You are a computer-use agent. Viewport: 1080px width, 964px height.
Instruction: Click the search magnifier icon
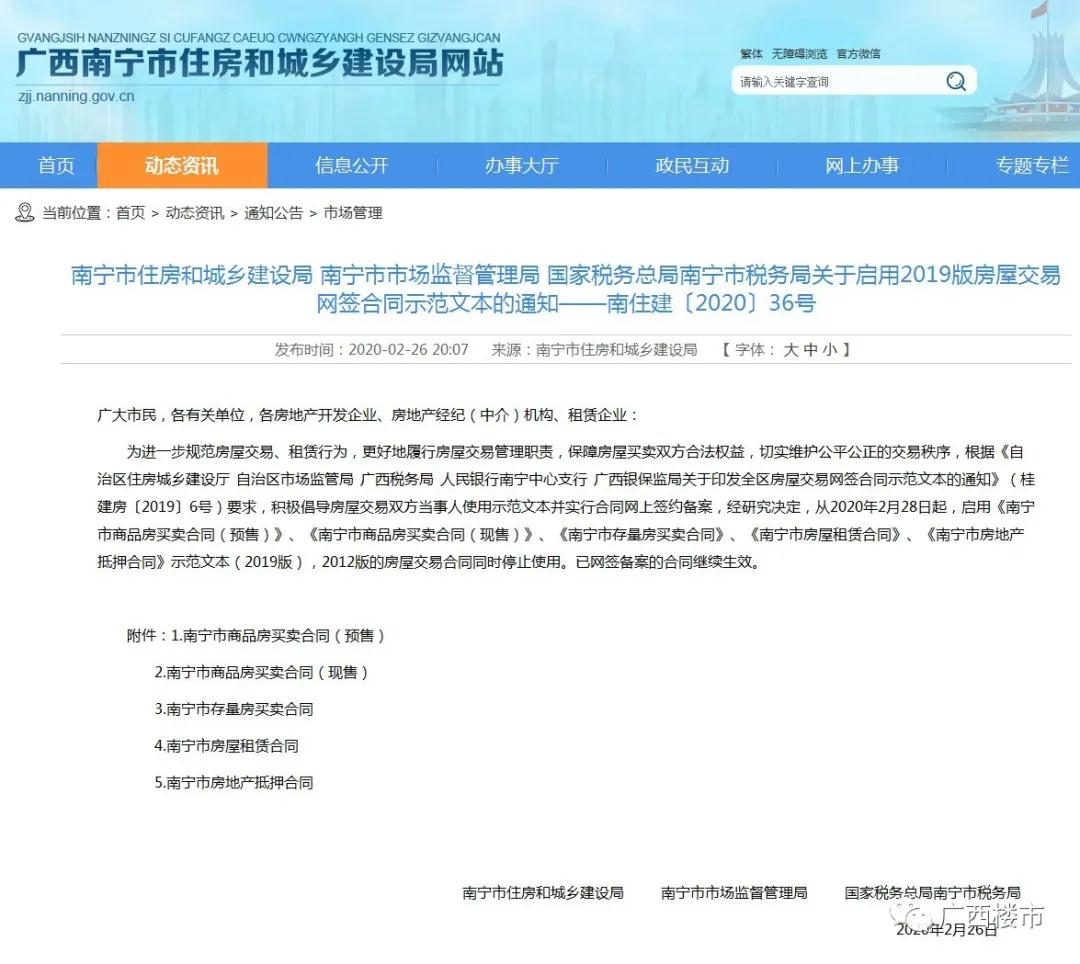pos(956,82)
